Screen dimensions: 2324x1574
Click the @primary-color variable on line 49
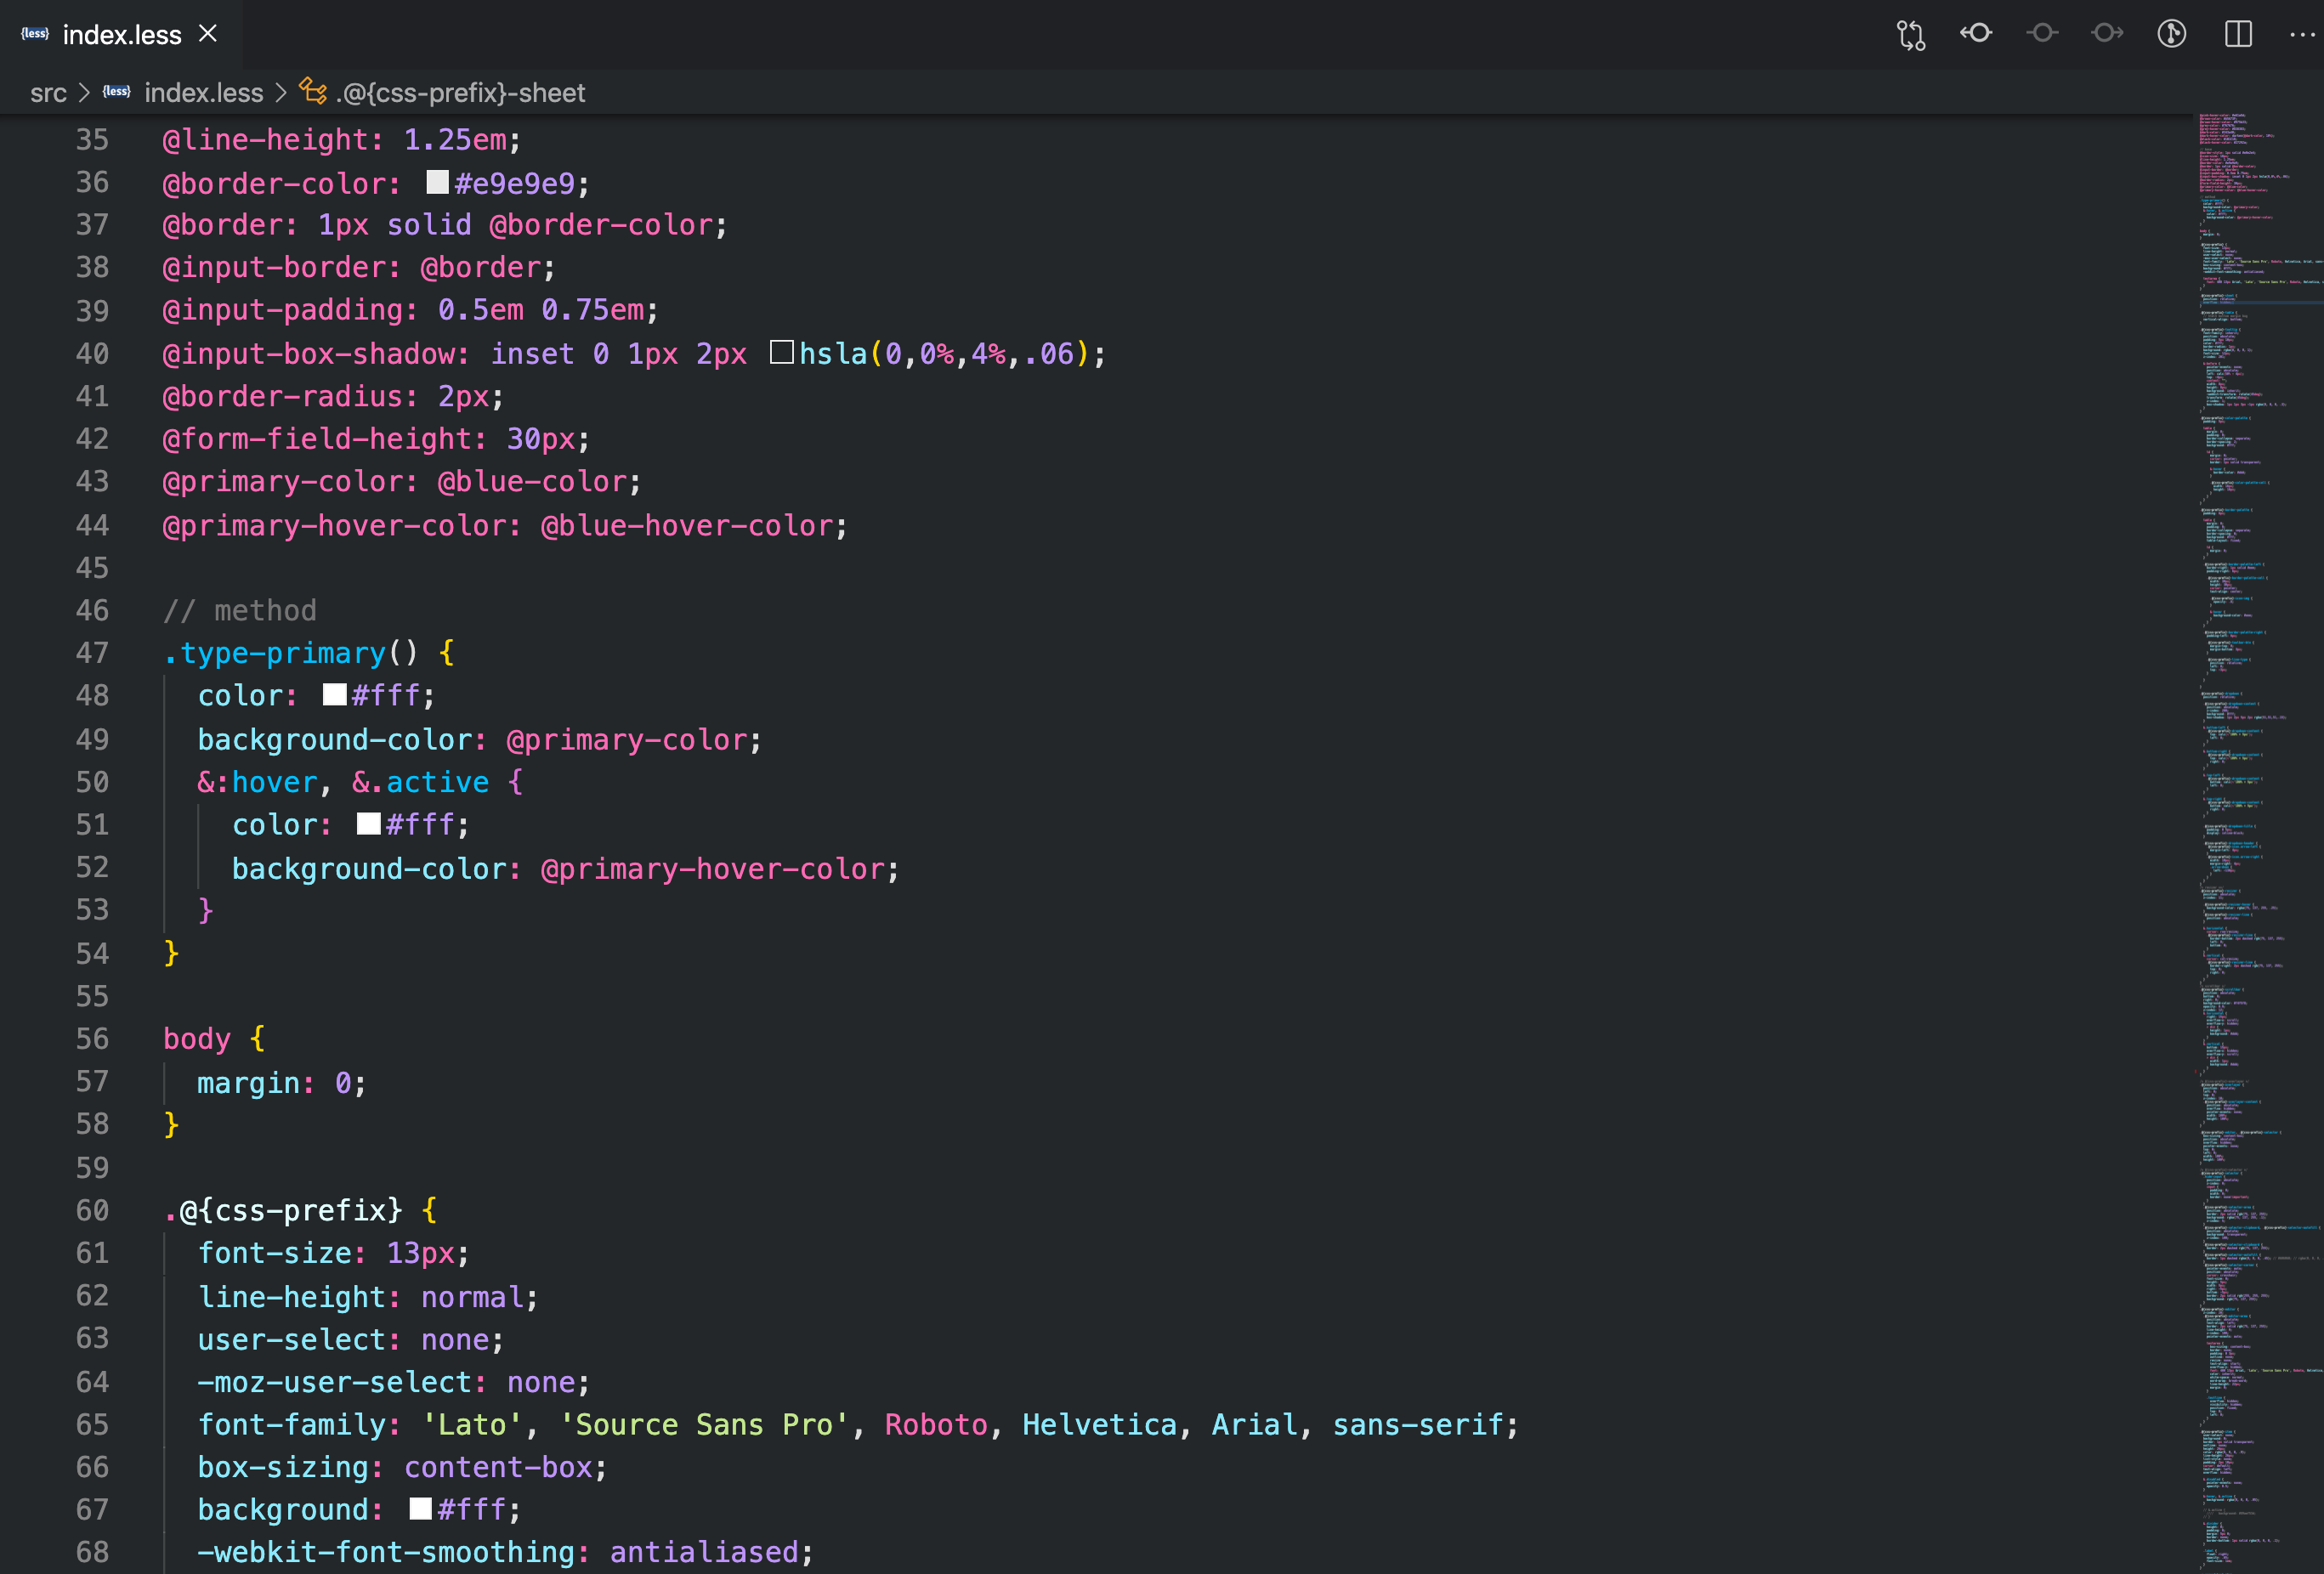[627, 740]
